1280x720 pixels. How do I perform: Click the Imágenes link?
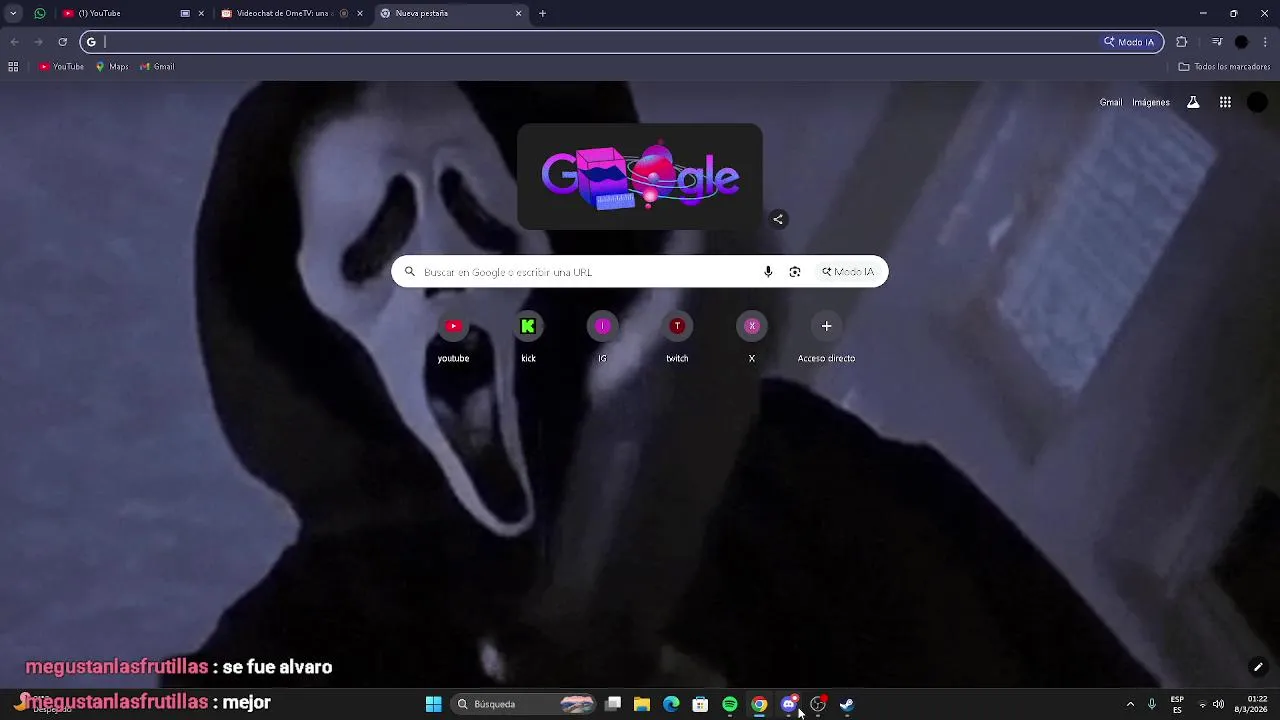[1151, 102]
